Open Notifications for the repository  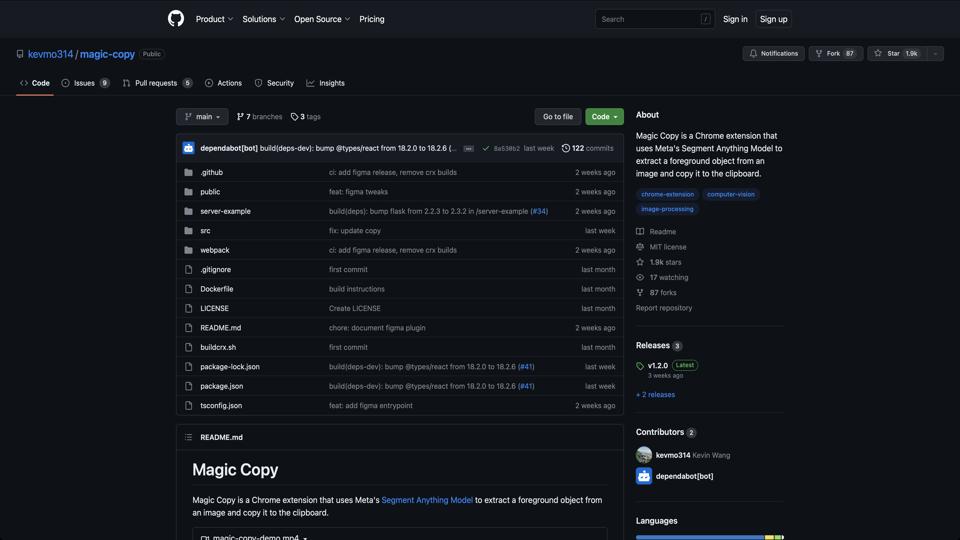(773, 54)
